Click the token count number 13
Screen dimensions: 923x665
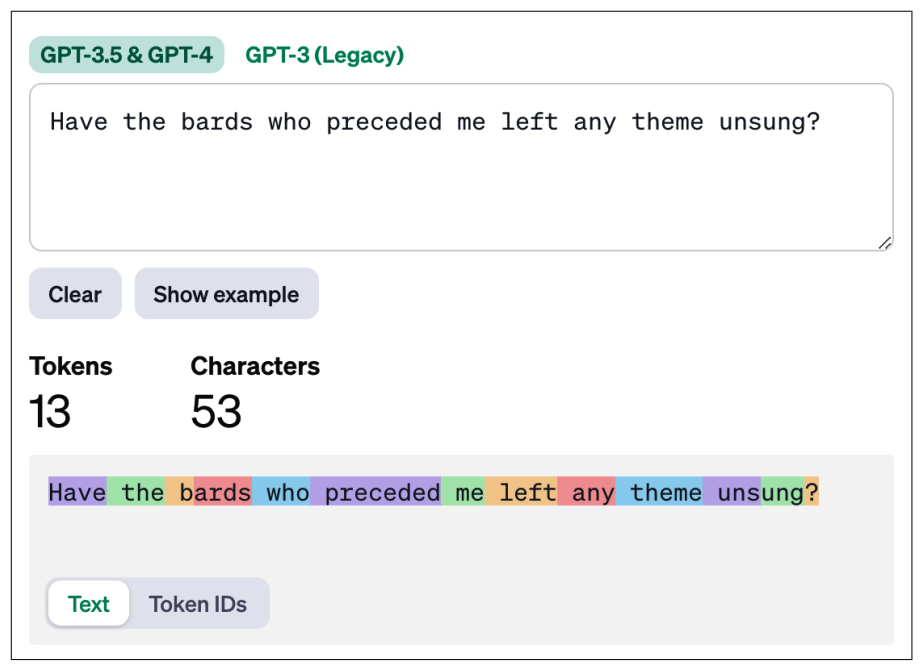[50, 412]
